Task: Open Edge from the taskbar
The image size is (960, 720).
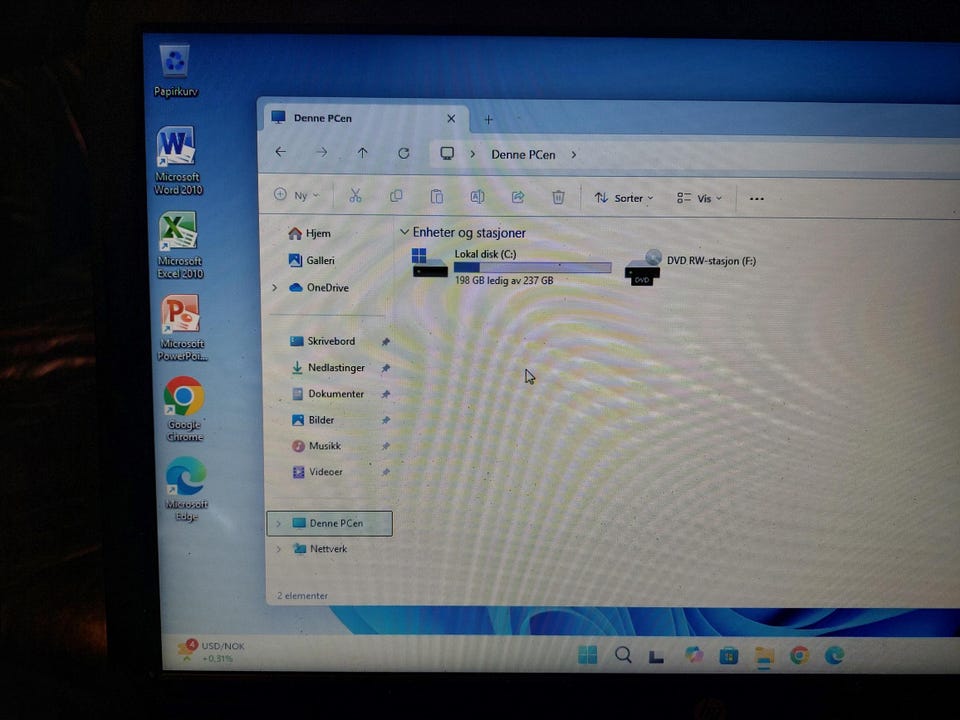Action: click(x=834, y=656)
